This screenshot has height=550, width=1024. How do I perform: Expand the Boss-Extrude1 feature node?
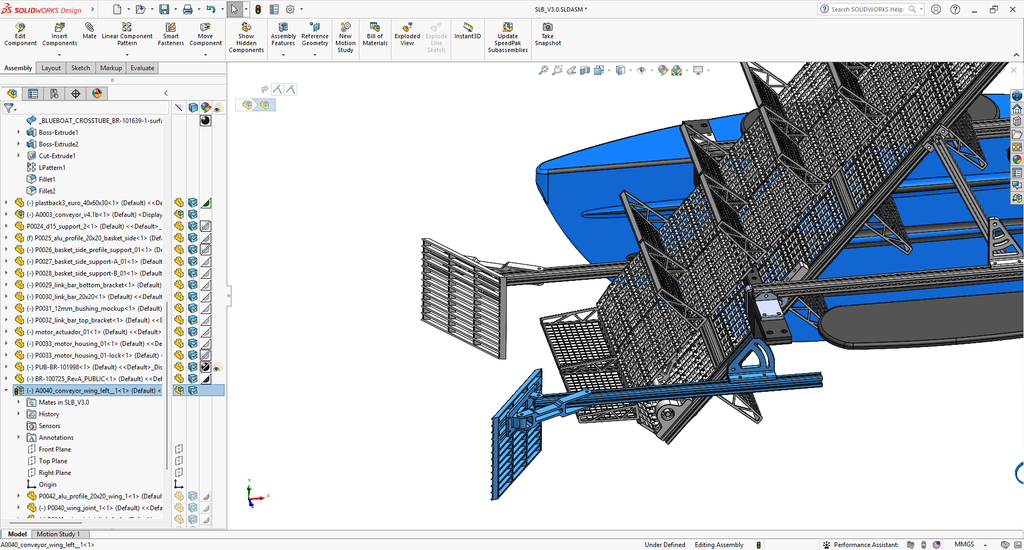pos(18,132)
